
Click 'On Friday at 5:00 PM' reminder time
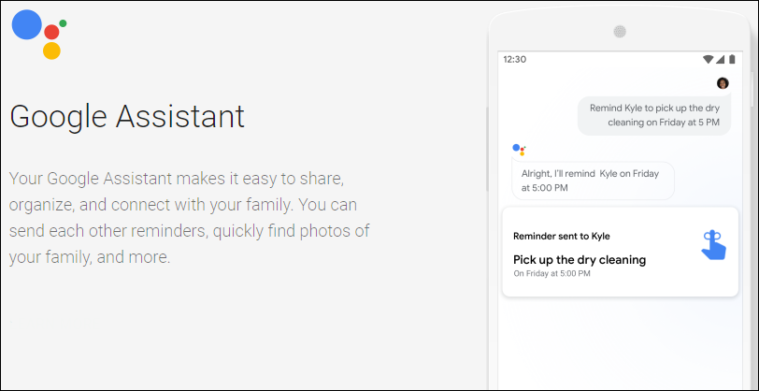tap(552, 274)
